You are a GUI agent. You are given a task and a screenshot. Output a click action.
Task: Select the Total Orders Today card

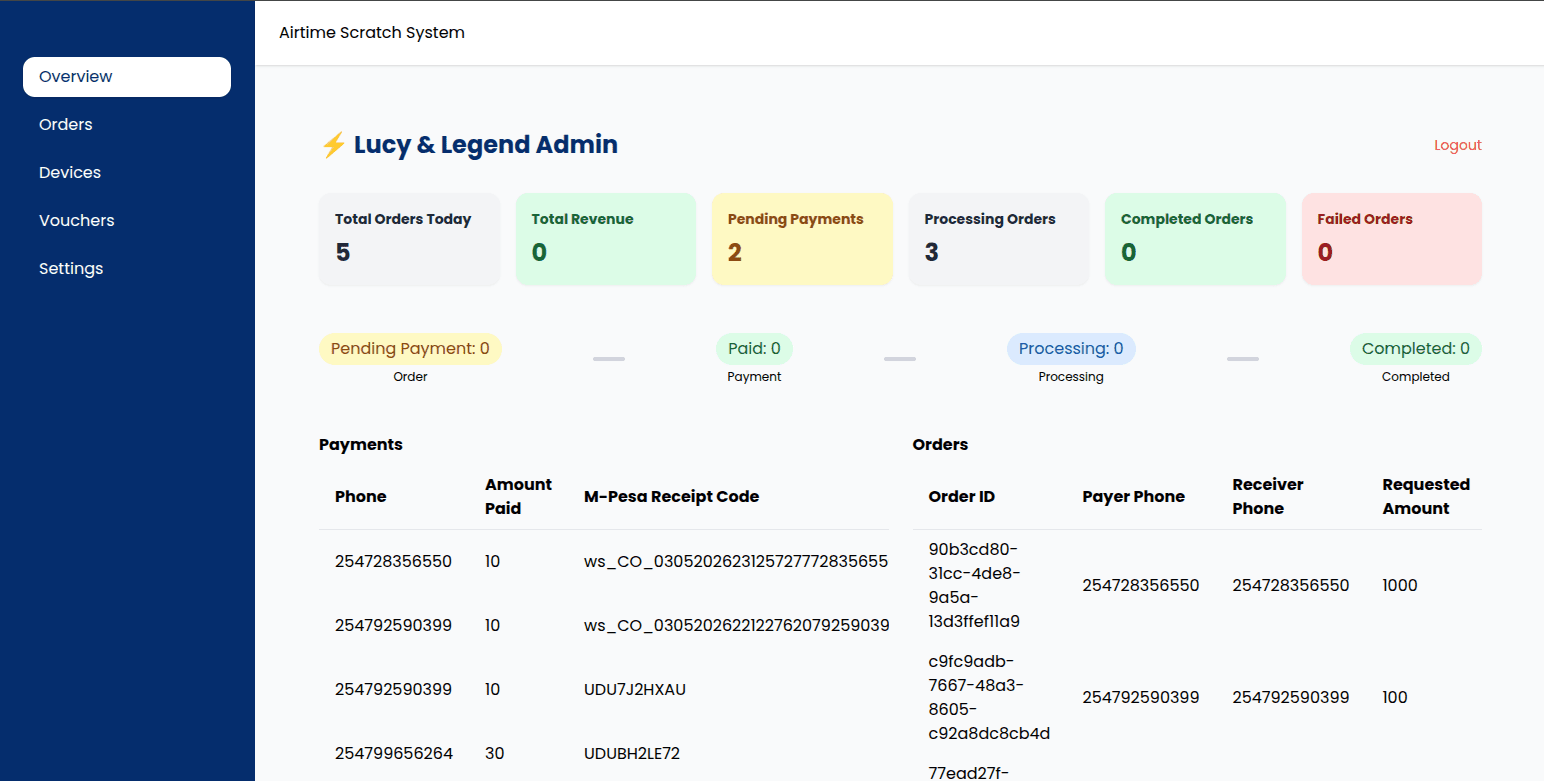(x=409, y=240)
